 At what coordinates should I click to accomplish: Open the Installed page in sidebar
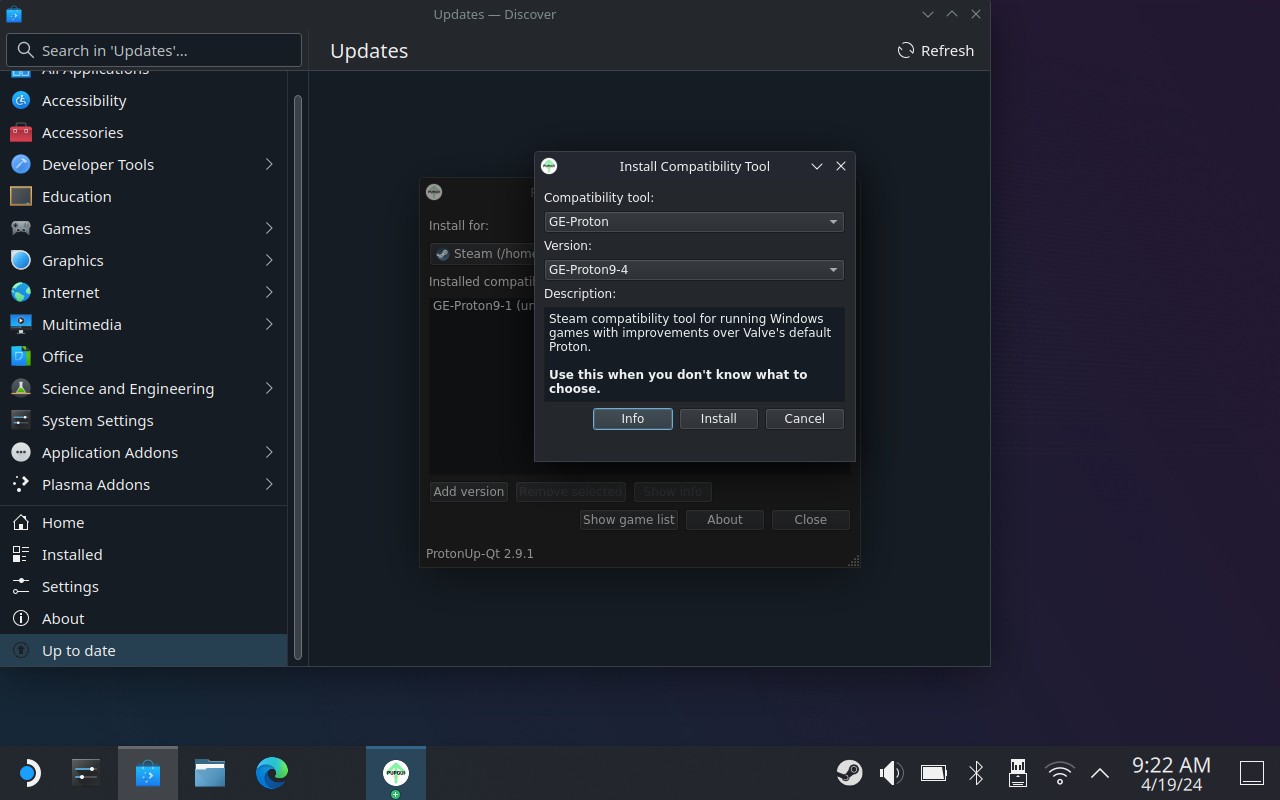click(x=144, y=554)
